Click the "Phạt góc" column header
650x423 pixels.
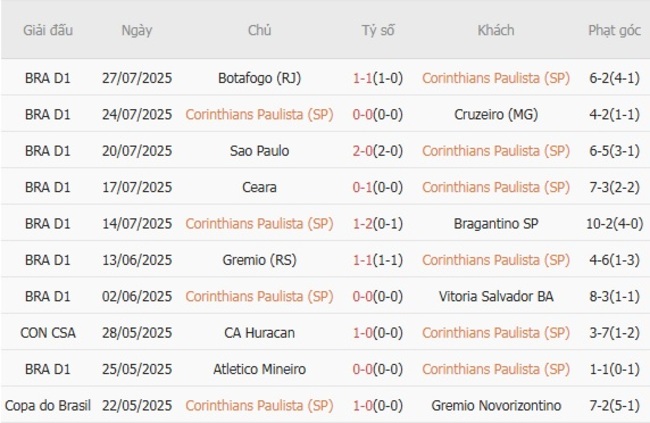pyautogui.click(x=614, y=30)
